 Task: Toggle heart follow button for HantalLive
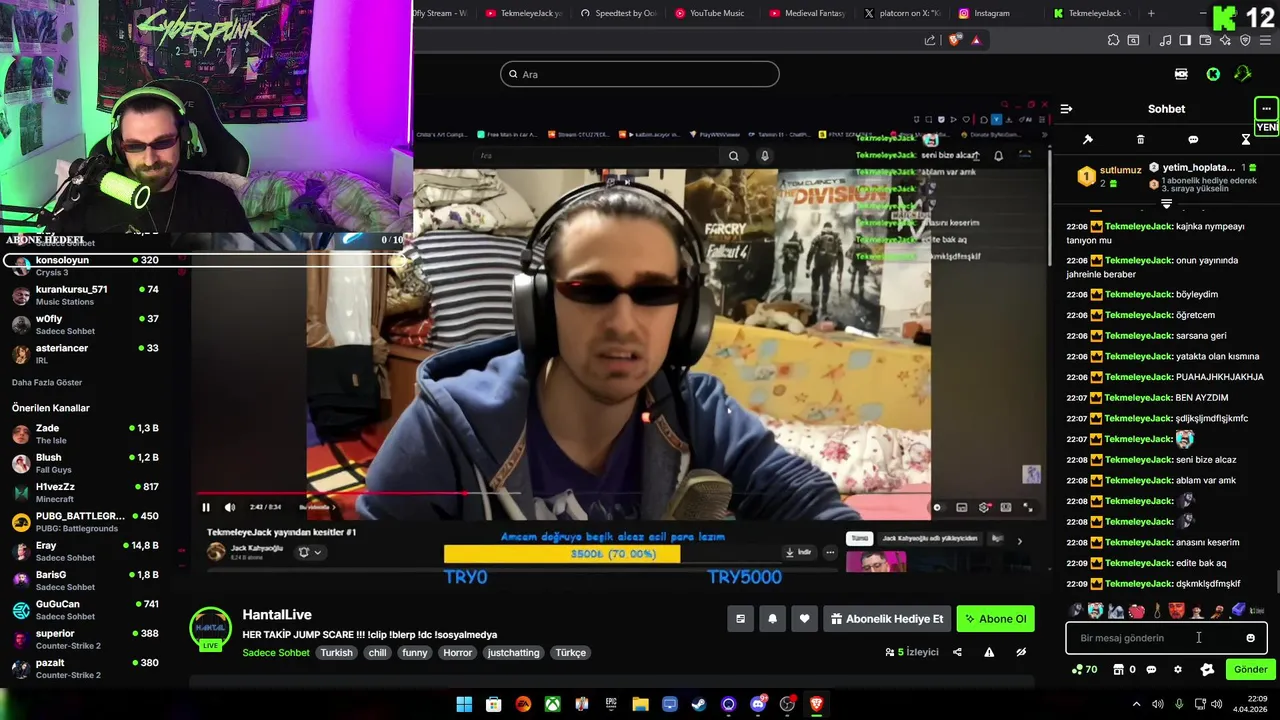point(804,619)
